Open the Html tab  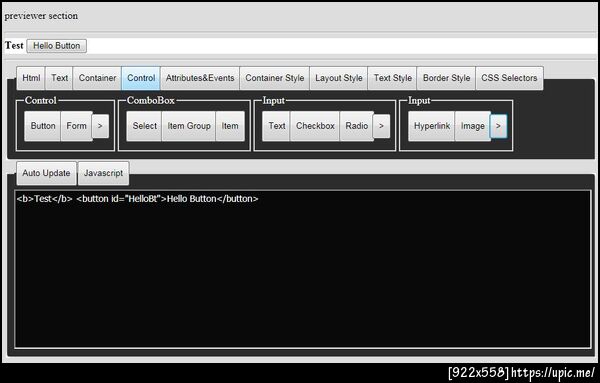pos(31,78)
